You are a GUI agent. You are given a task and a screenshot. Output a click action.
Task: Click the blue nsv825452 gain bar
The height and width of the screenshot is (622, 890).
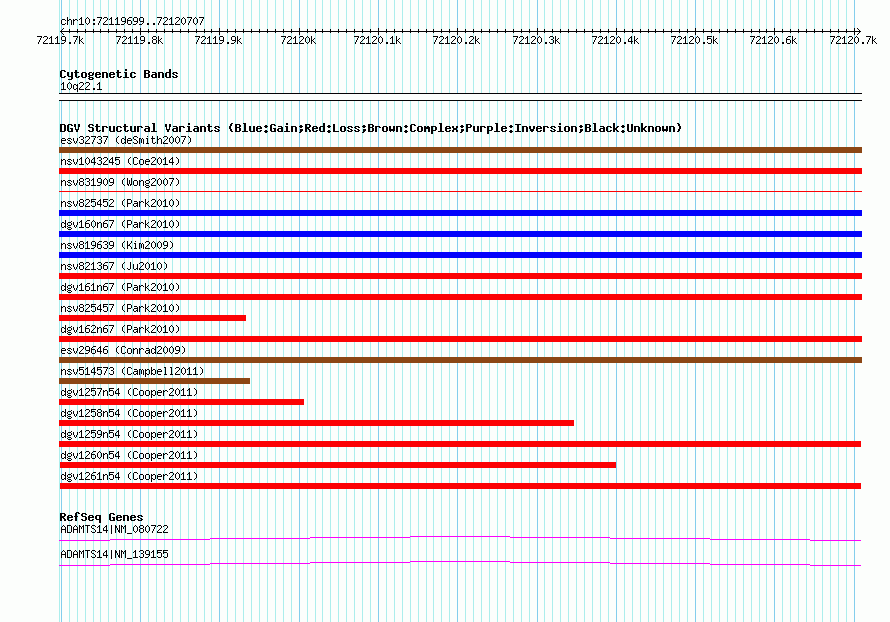click(x=460, y=213)
